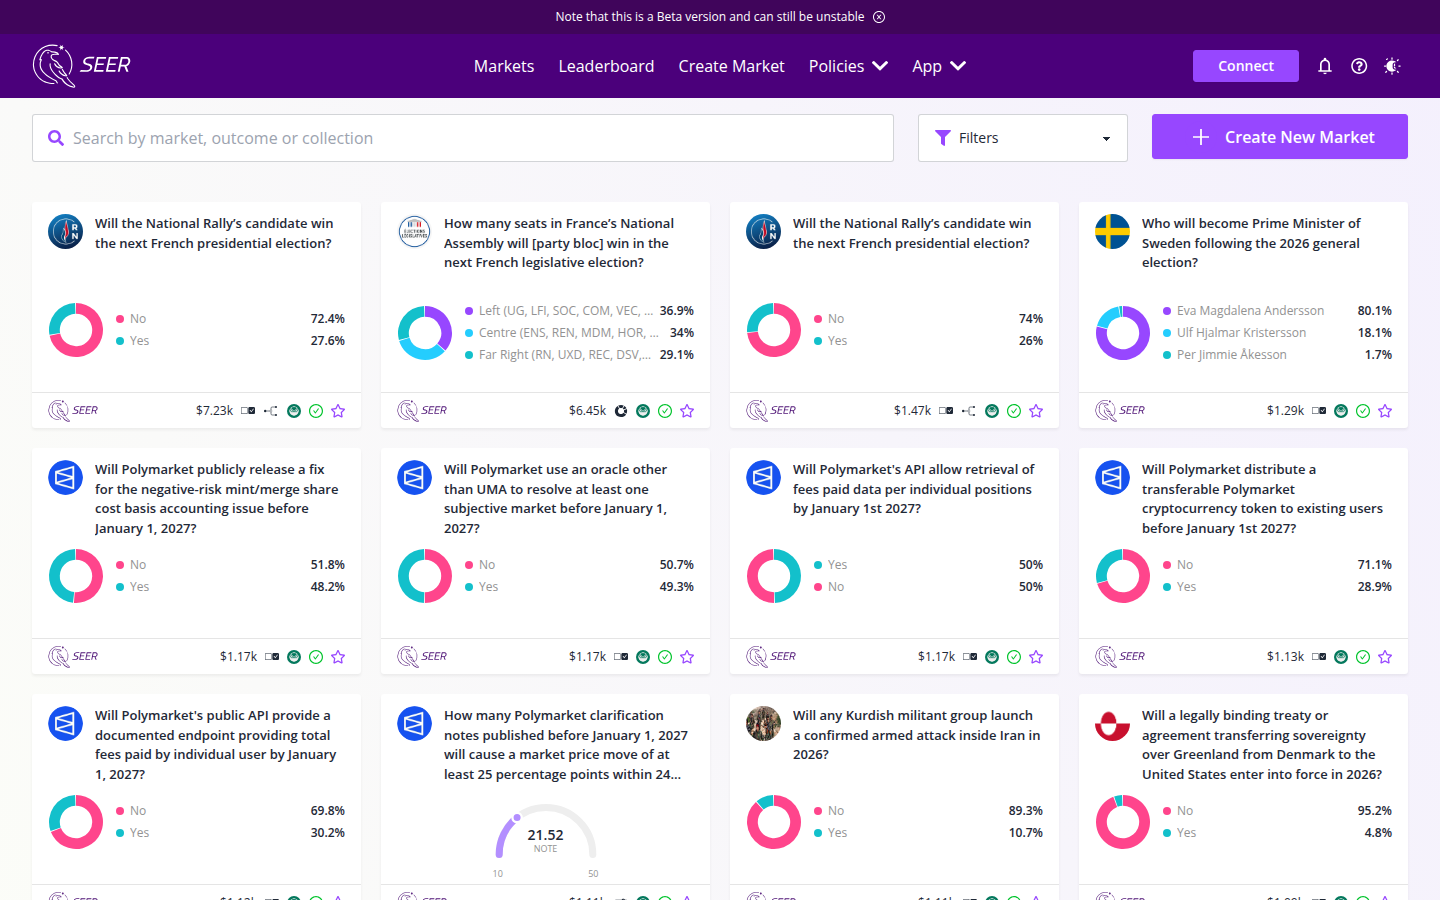Favorite the transferable Polymarket token market
Image resolution: width=1440 pixels, height=900 pixels.
pyautogui.click(x=1385, y=657)
